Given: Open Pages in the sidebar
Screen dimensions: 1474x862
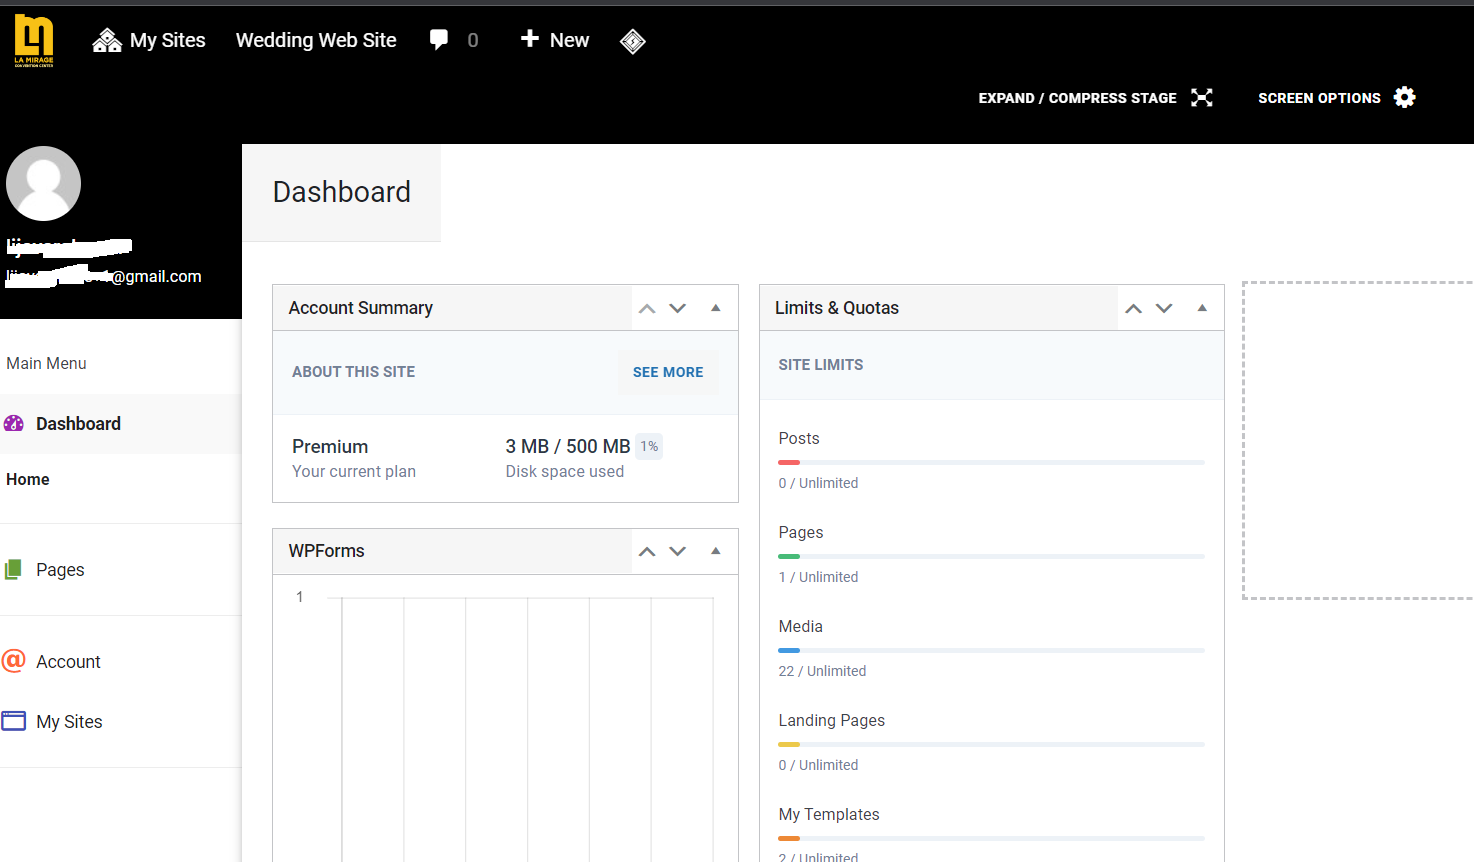Looking at the screenshot, I should click(x=60, y=569).
